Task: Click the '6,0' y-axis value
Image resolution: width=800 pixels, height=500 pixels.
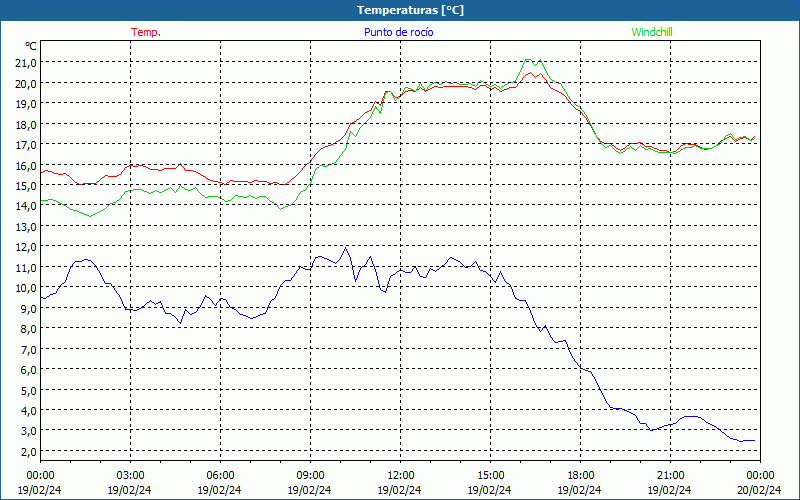Action: pos(28,370)
